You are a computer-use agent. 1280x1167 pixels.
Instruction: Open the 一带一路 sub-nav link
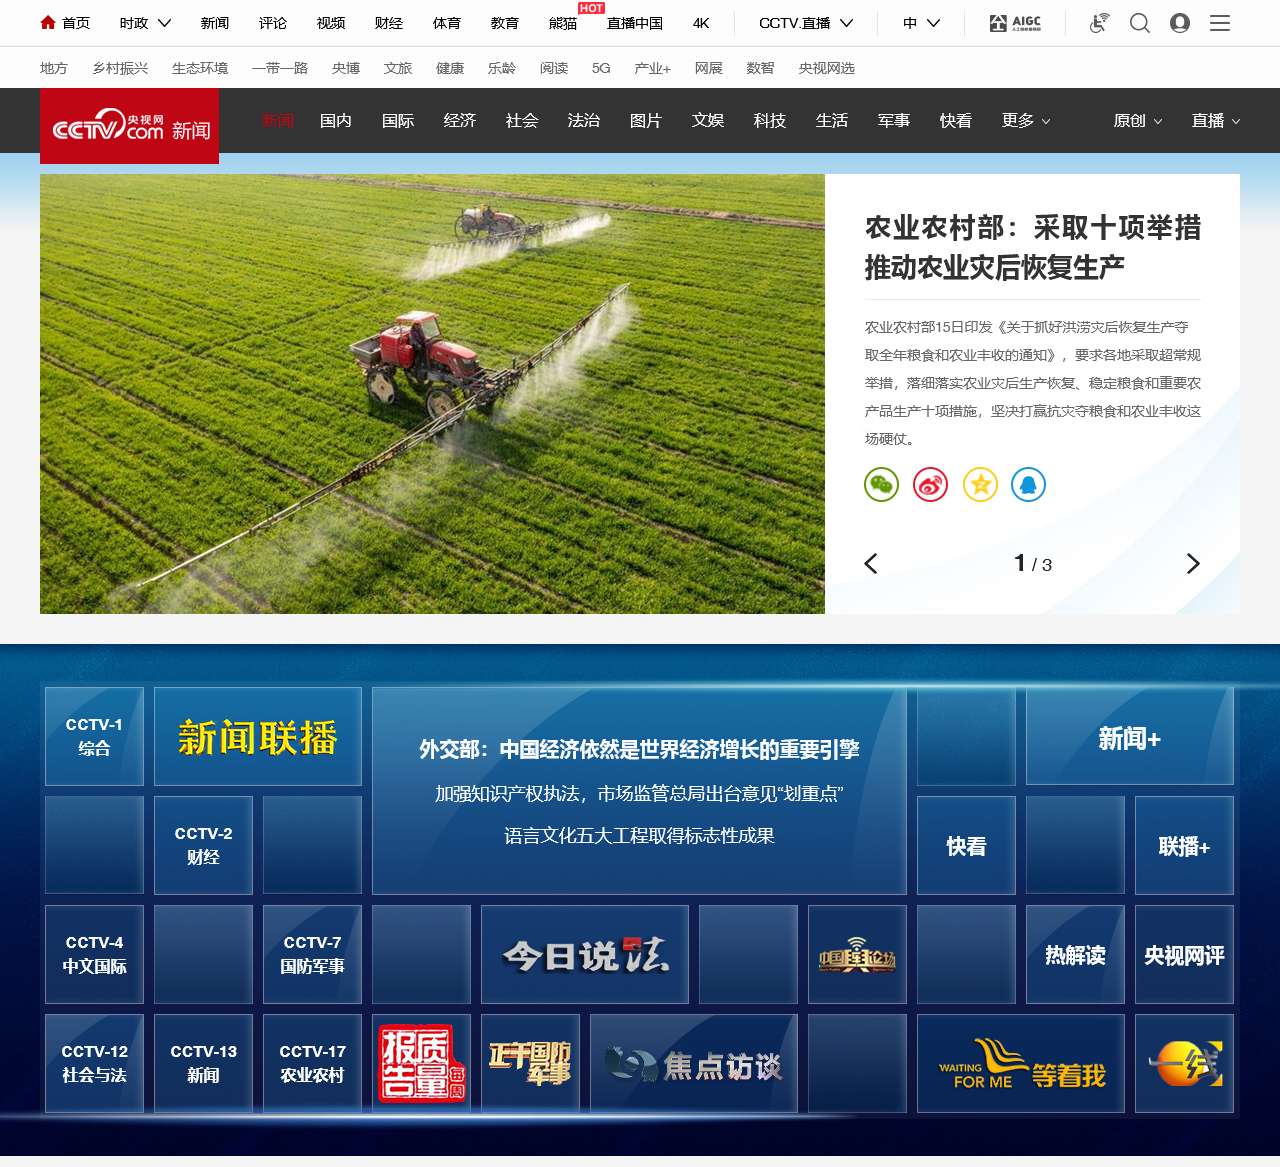point(280,68)
